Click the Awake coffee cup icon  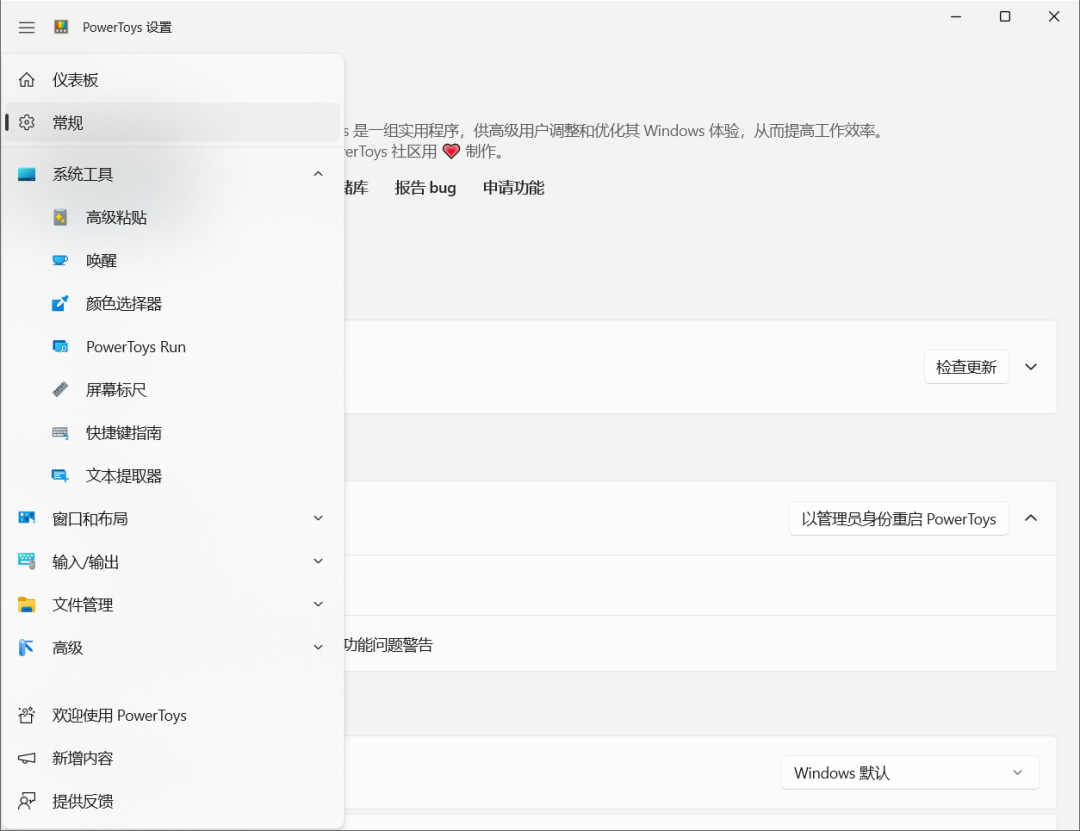61,260
